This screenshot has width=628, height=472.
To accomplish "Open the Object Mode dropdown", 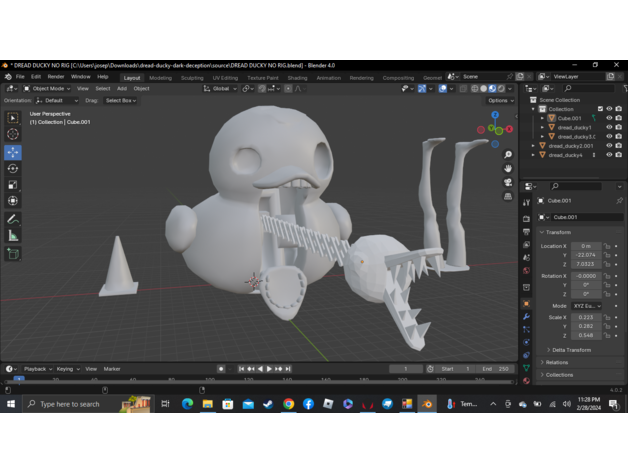I will coord(48,88).
